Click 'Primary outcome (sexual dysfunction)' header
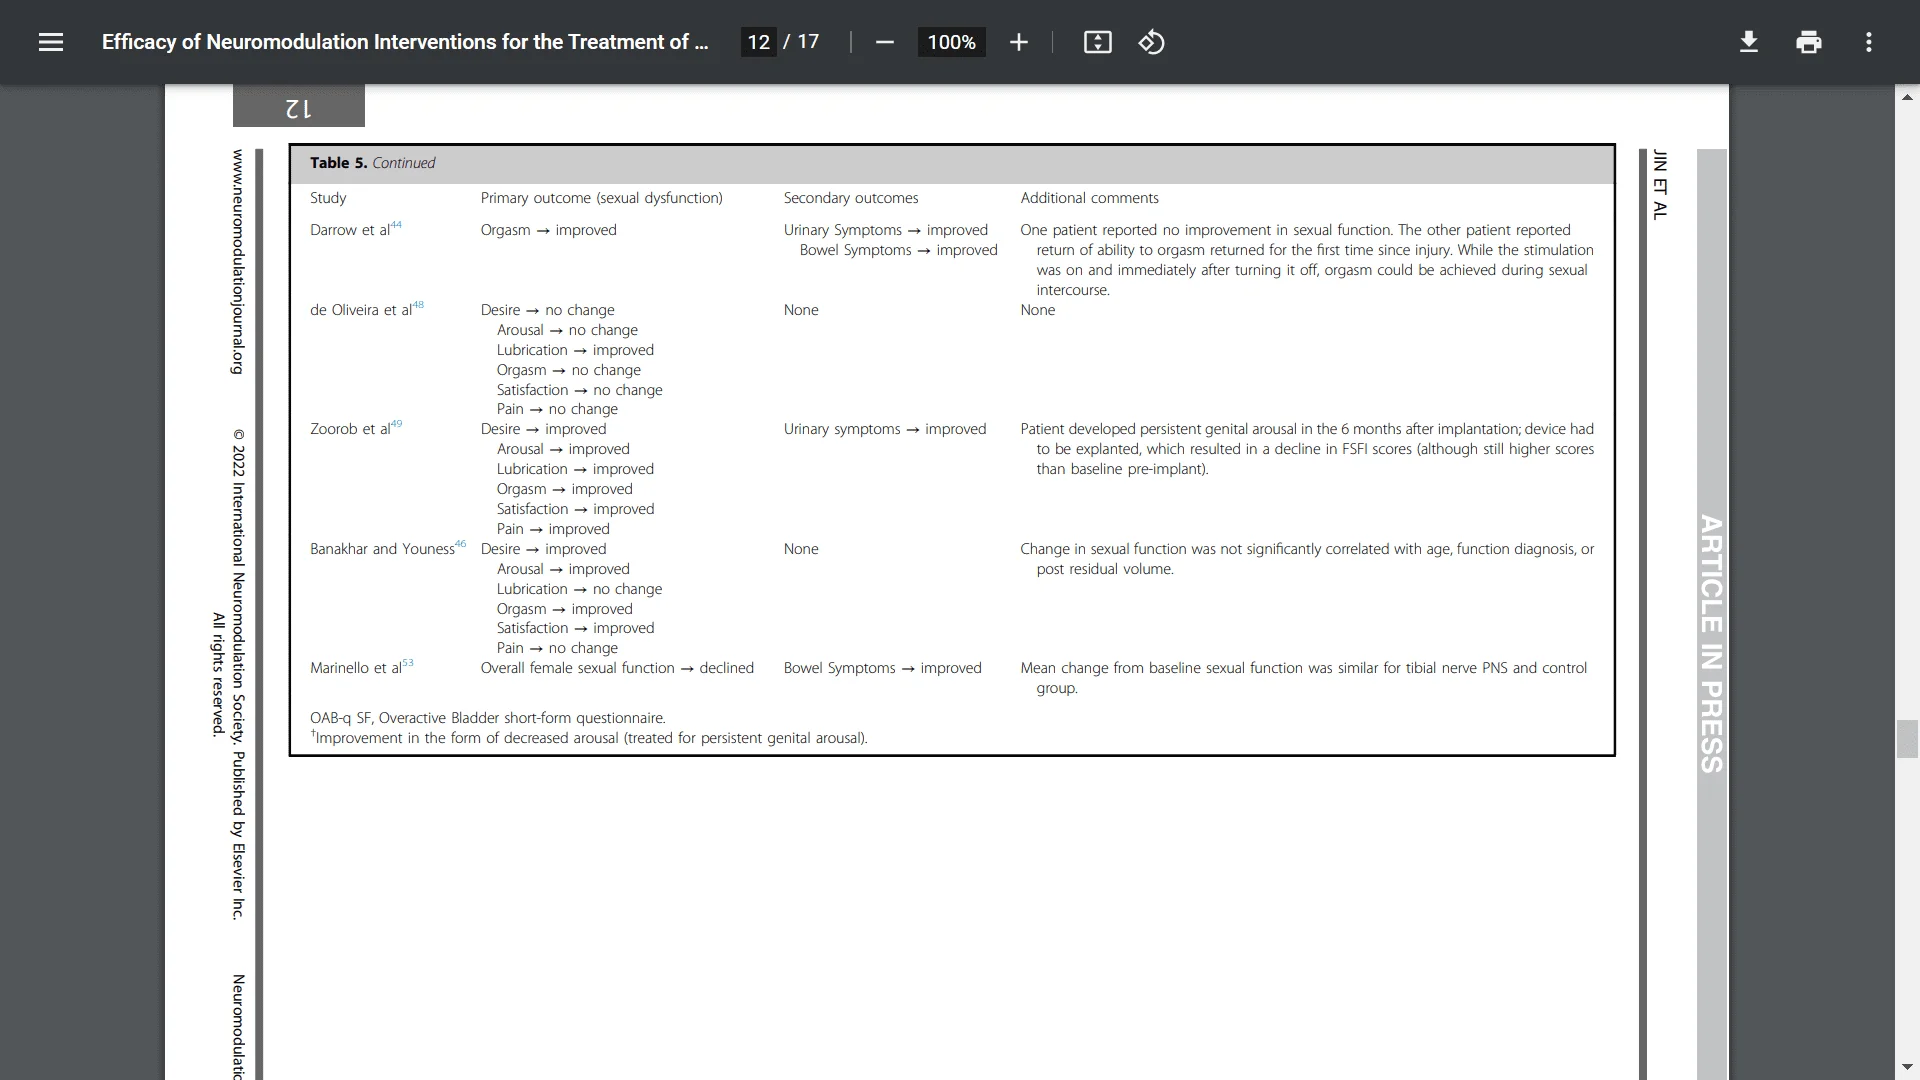Image resolution: width=1920 pixels, height=1080 pixels. click(601, 198)
